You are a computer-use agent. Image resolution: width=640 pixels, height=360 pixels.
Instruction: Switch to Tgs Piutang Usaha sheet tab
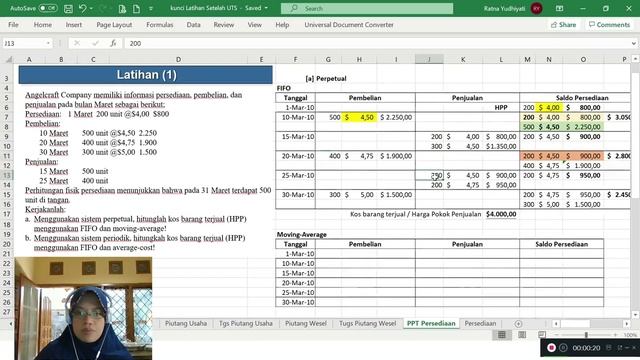(245, 323)
